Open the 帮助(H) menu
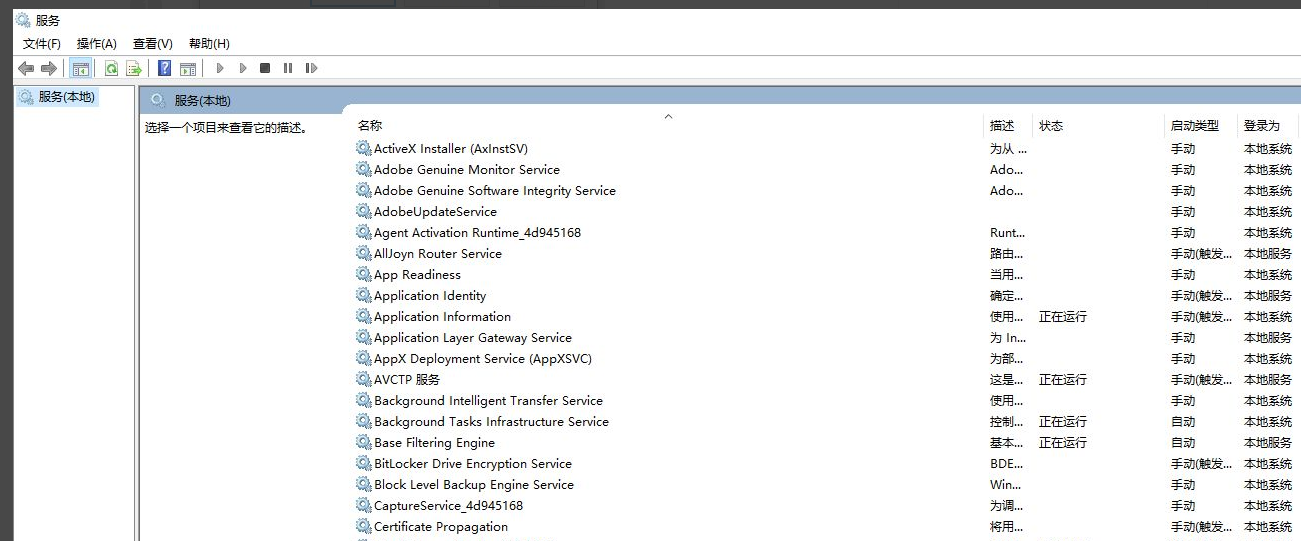The image size is (1301, 541). coord(209,44)
